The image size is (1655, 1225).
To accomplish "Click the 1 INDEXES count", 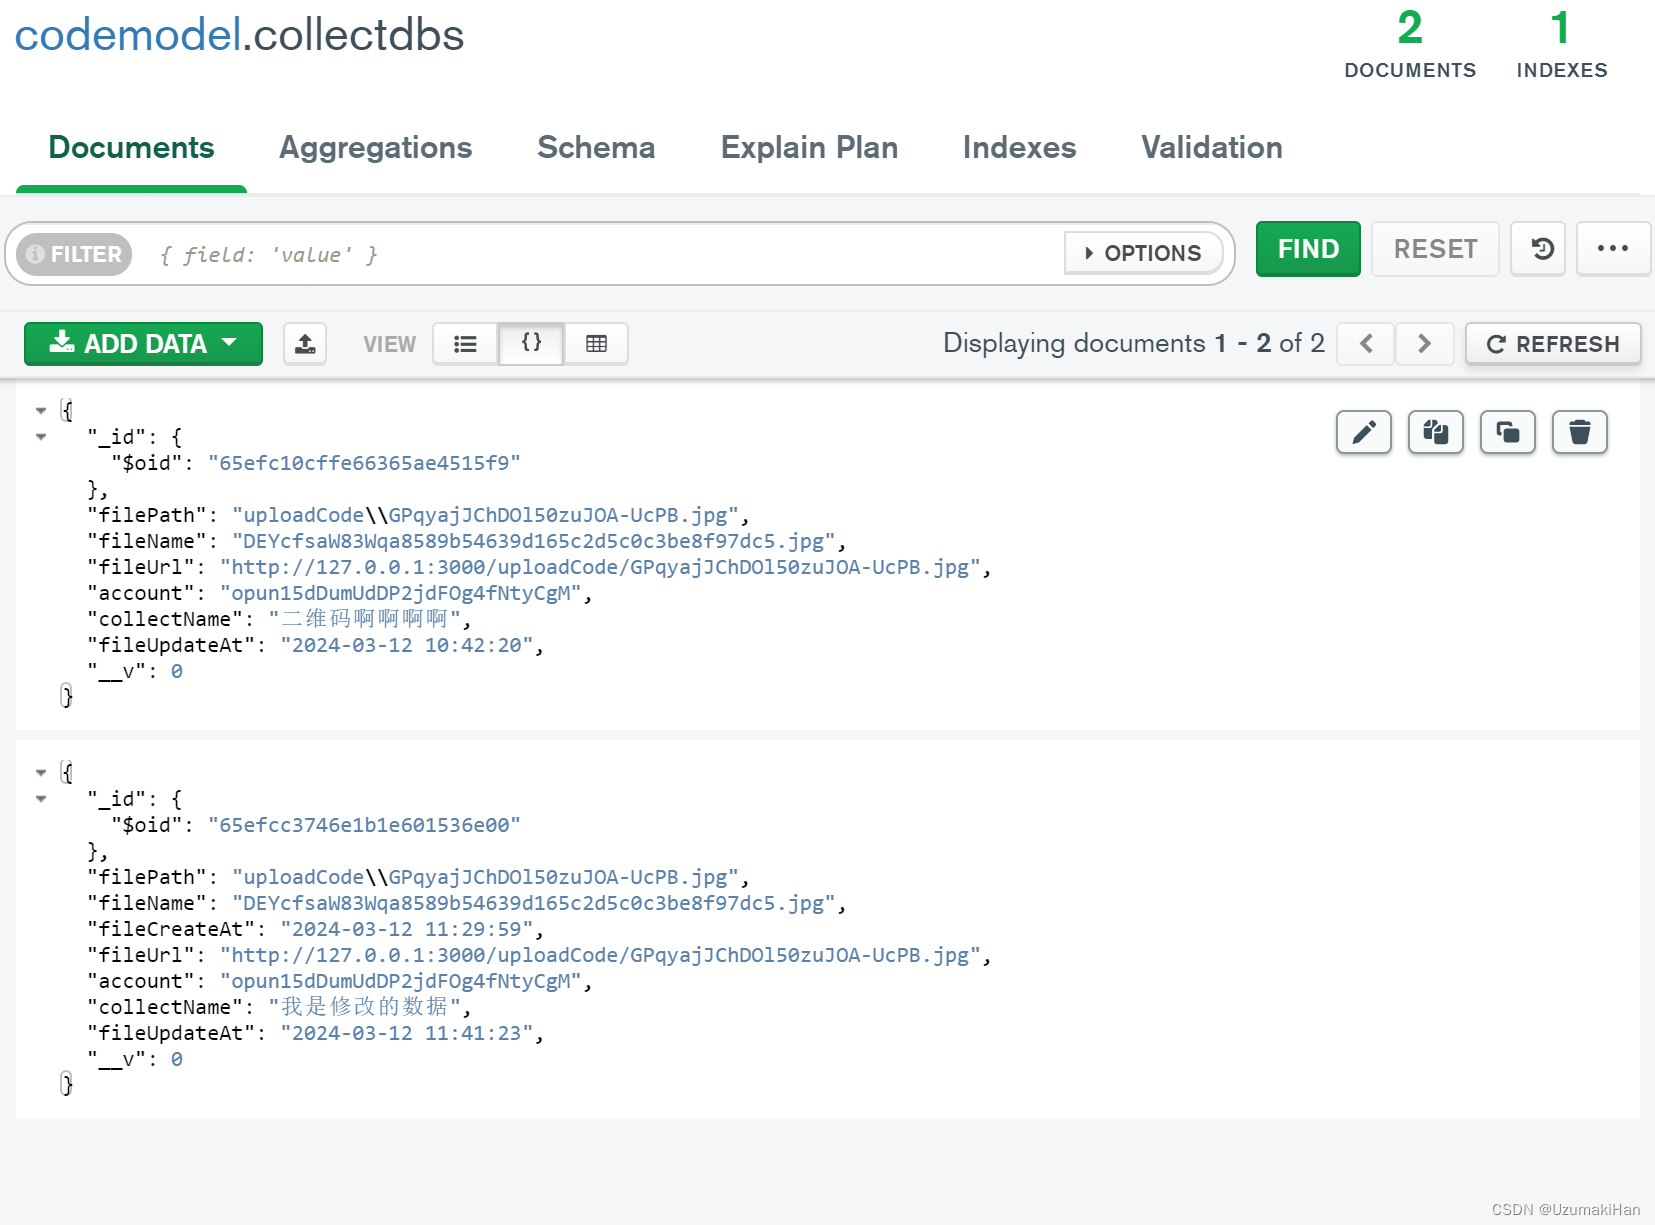I will click(x=1562, y=45).
